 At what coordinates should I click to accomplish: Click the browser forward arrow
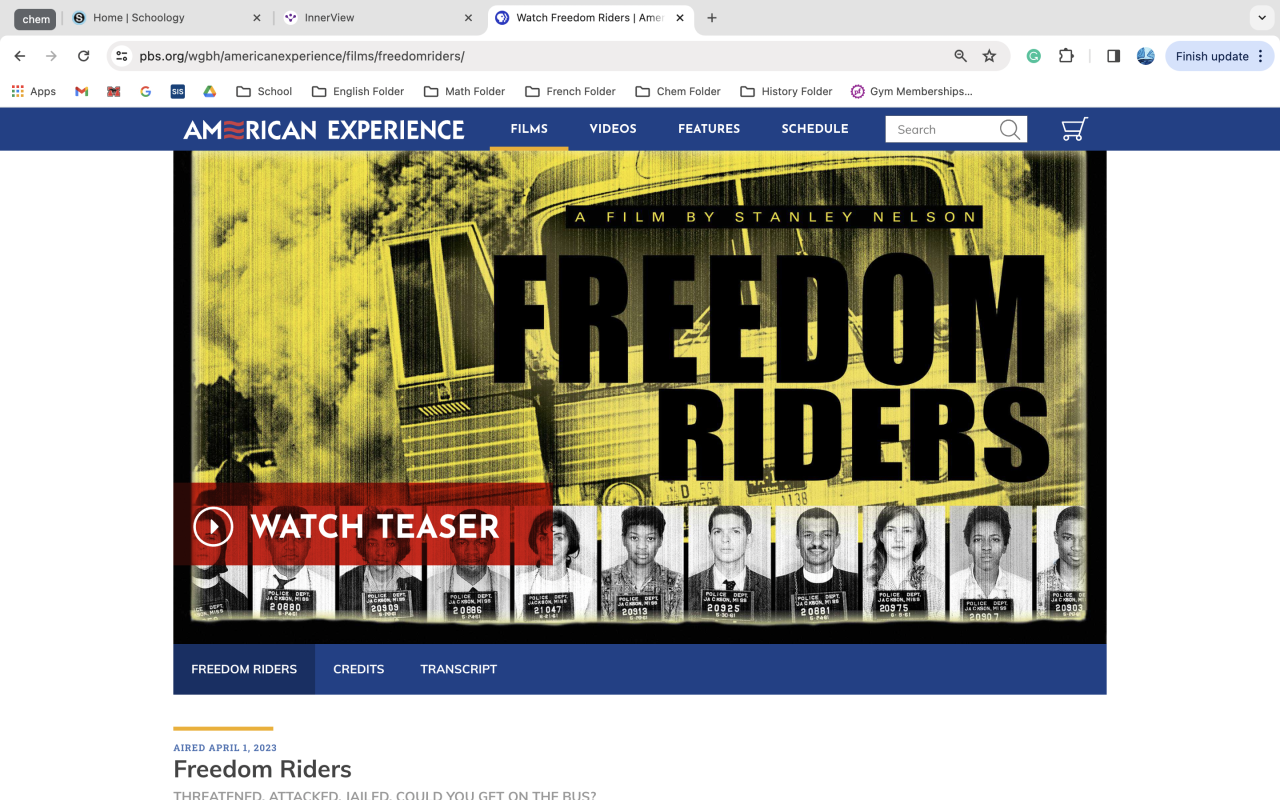tap(52, 56)
